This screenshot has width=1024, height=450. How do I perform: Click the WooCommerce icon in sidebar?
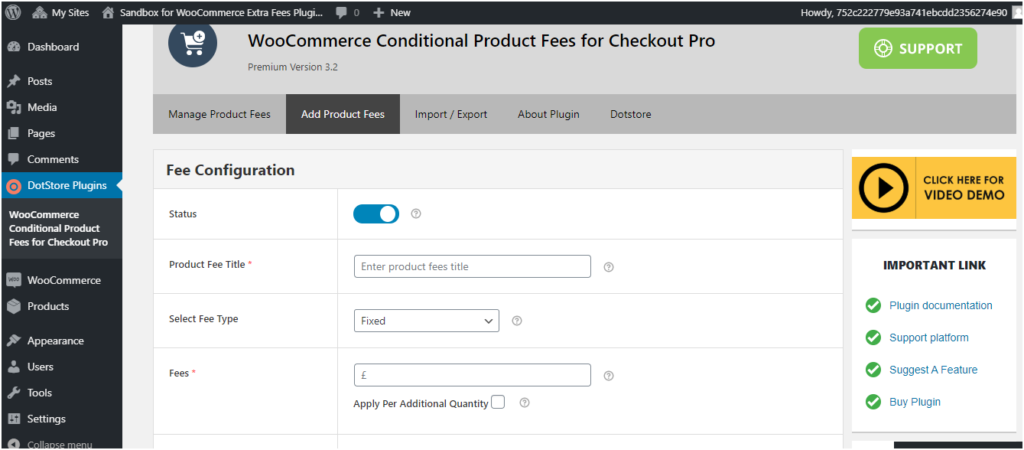tap(14, 280)
